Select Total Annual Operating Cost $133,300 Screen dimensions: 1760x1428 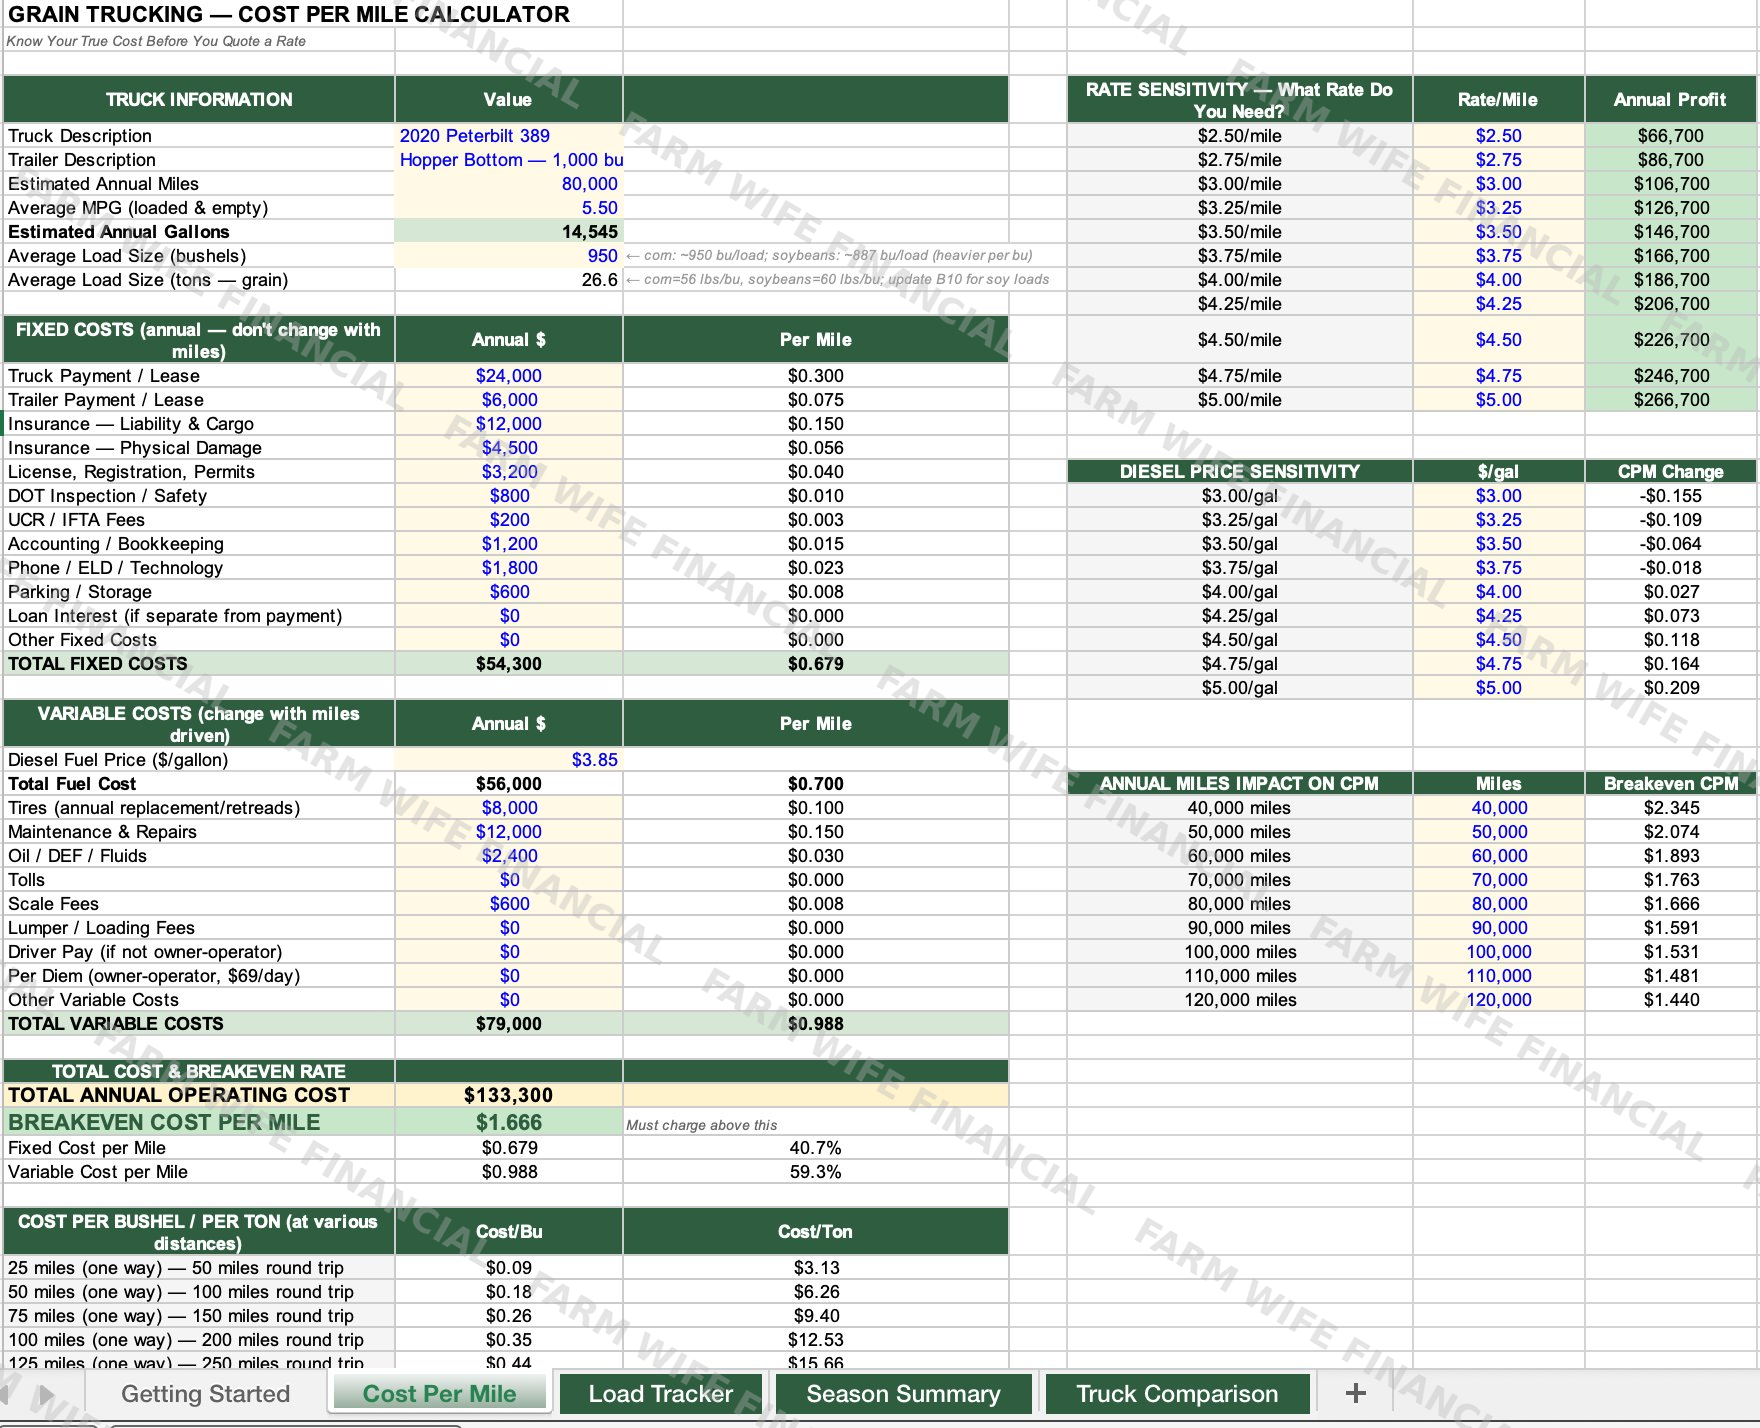pos(509,1095)
